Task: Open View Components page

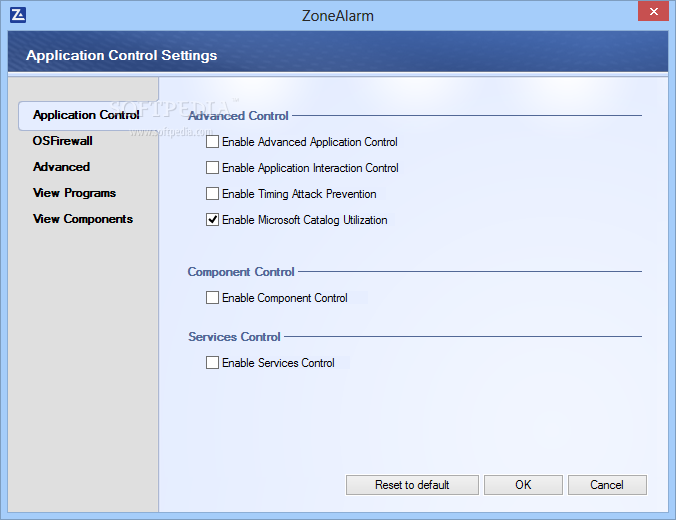Action: [x=83, y=219]
